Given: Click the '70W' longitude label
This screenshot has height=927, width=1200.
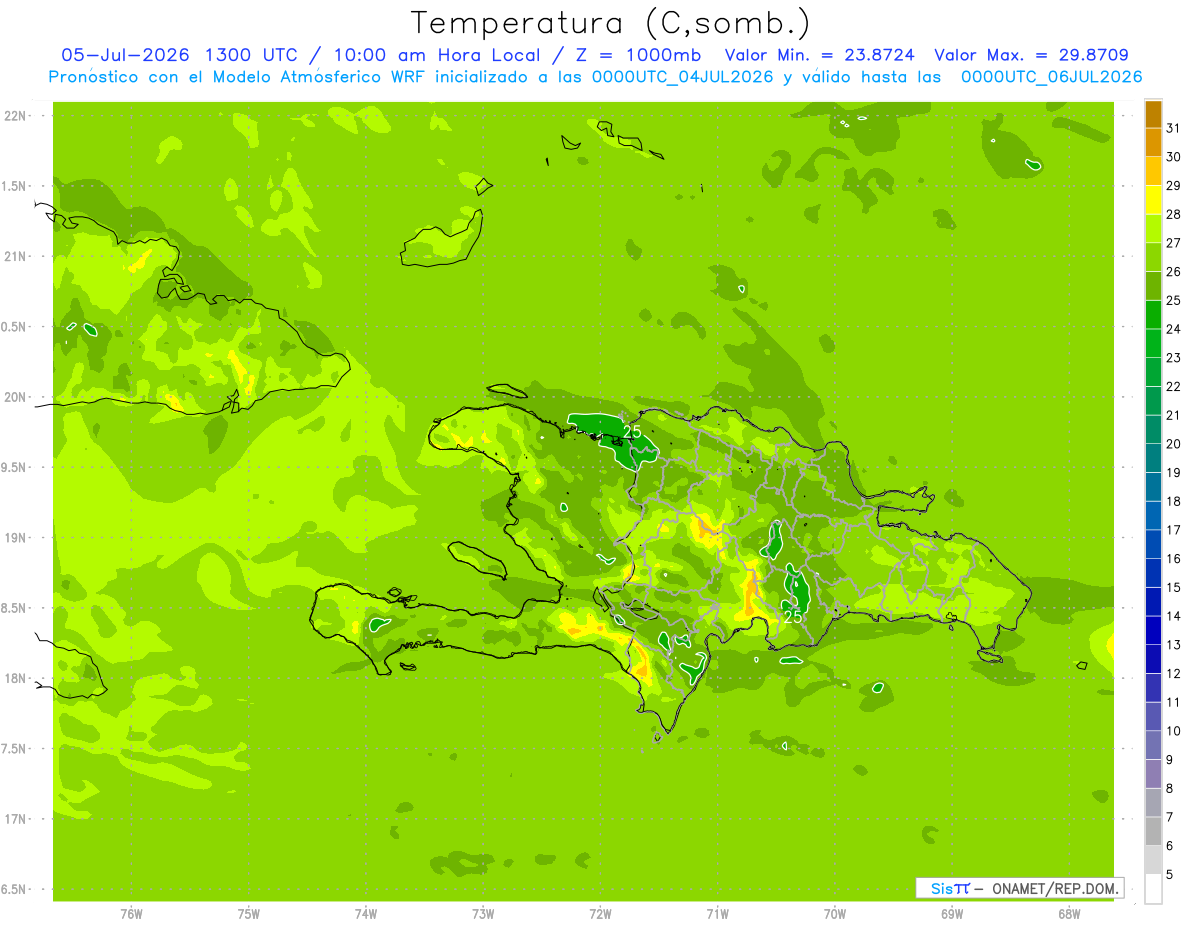Looking at the screenshot, I should coord(835,914).
